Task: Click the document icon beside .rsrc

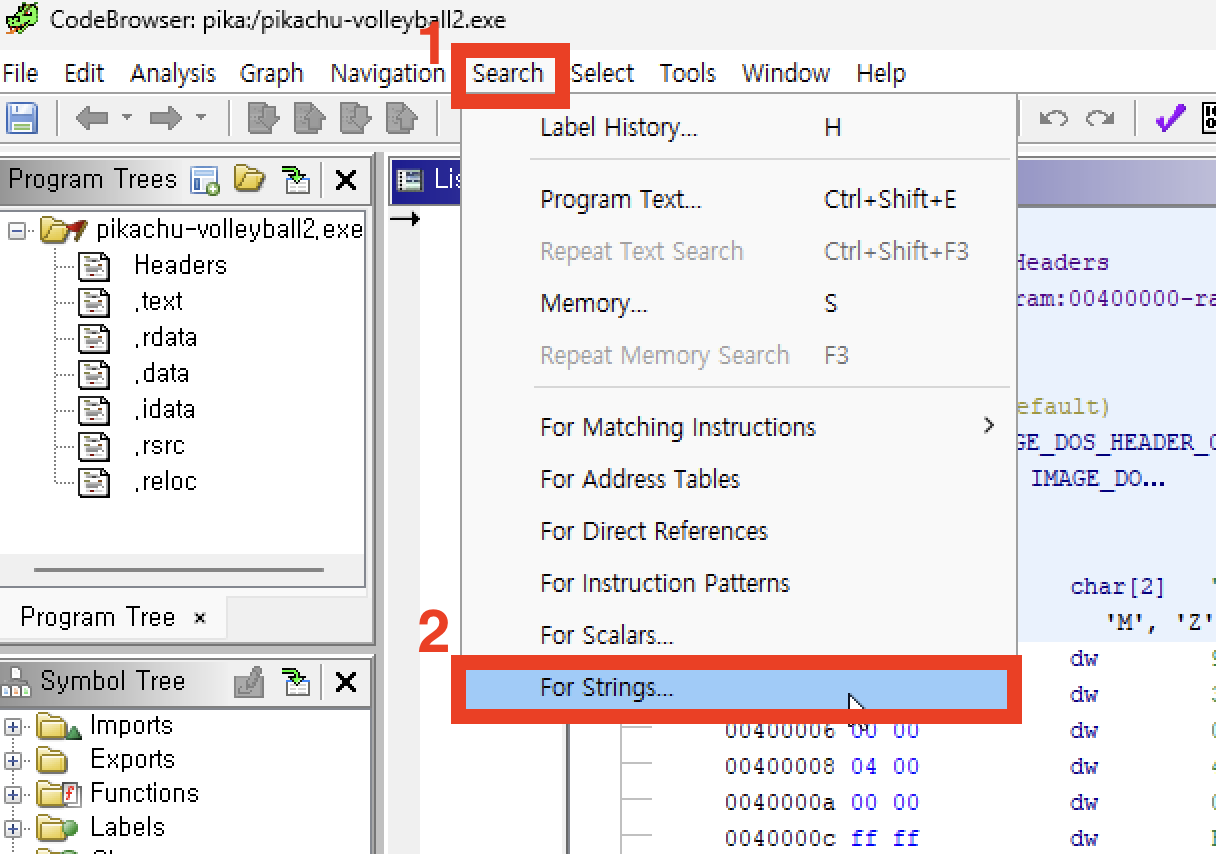Action: (x=93, y=446)
